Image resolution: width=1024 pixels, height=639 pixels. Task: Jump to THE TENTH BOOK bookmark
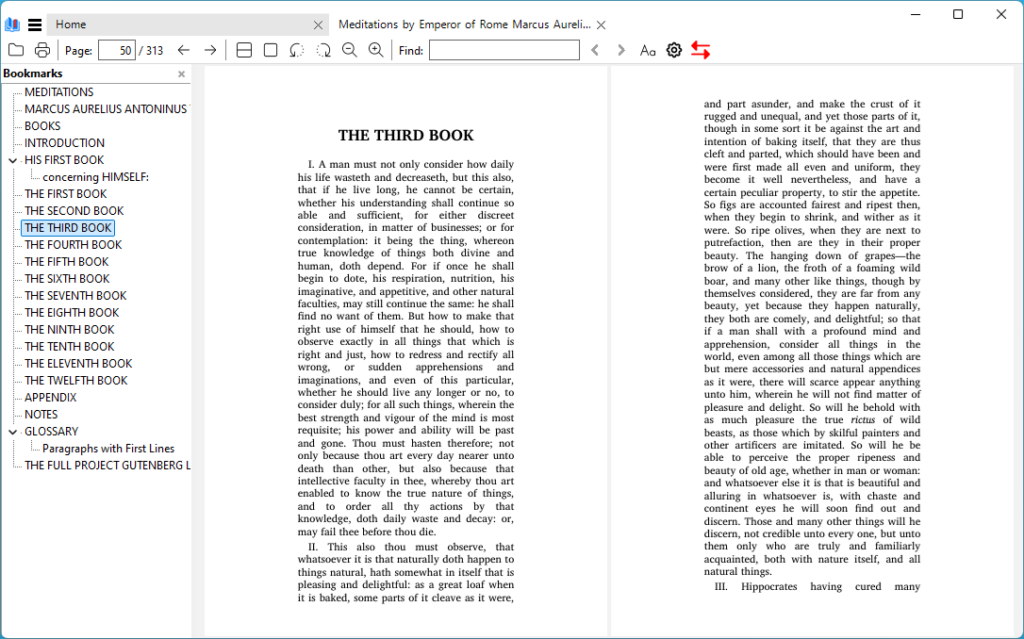click(69, 347)
